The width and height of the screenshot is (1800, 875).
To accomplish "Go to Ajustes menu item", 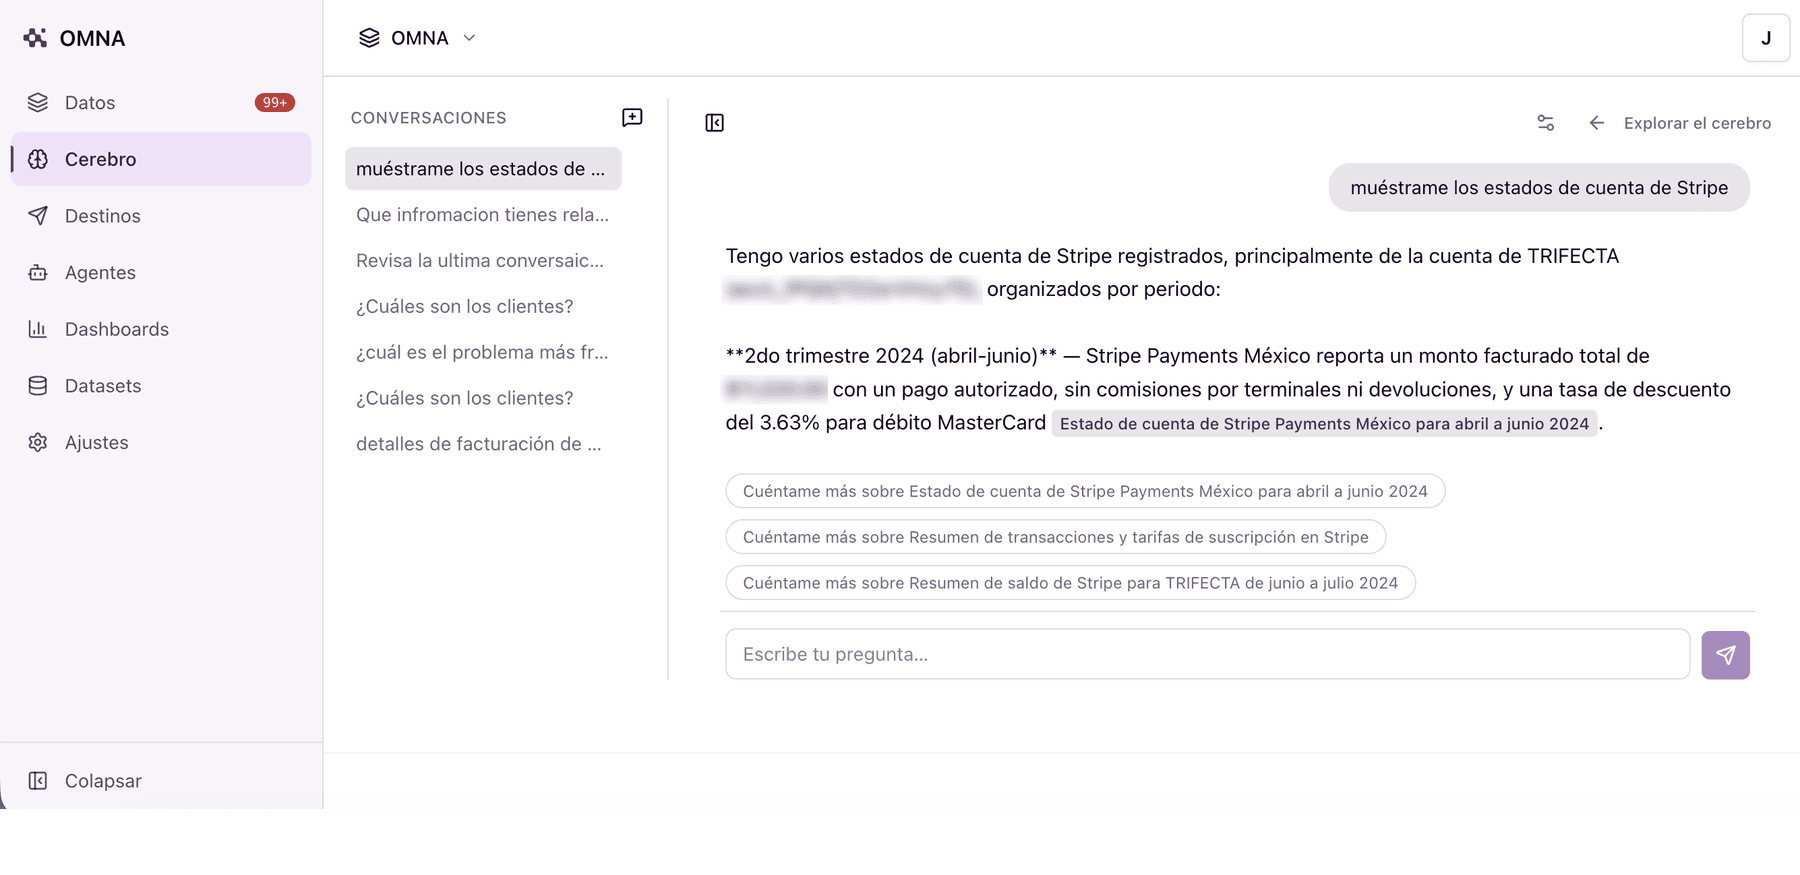I will click(161, 442).
